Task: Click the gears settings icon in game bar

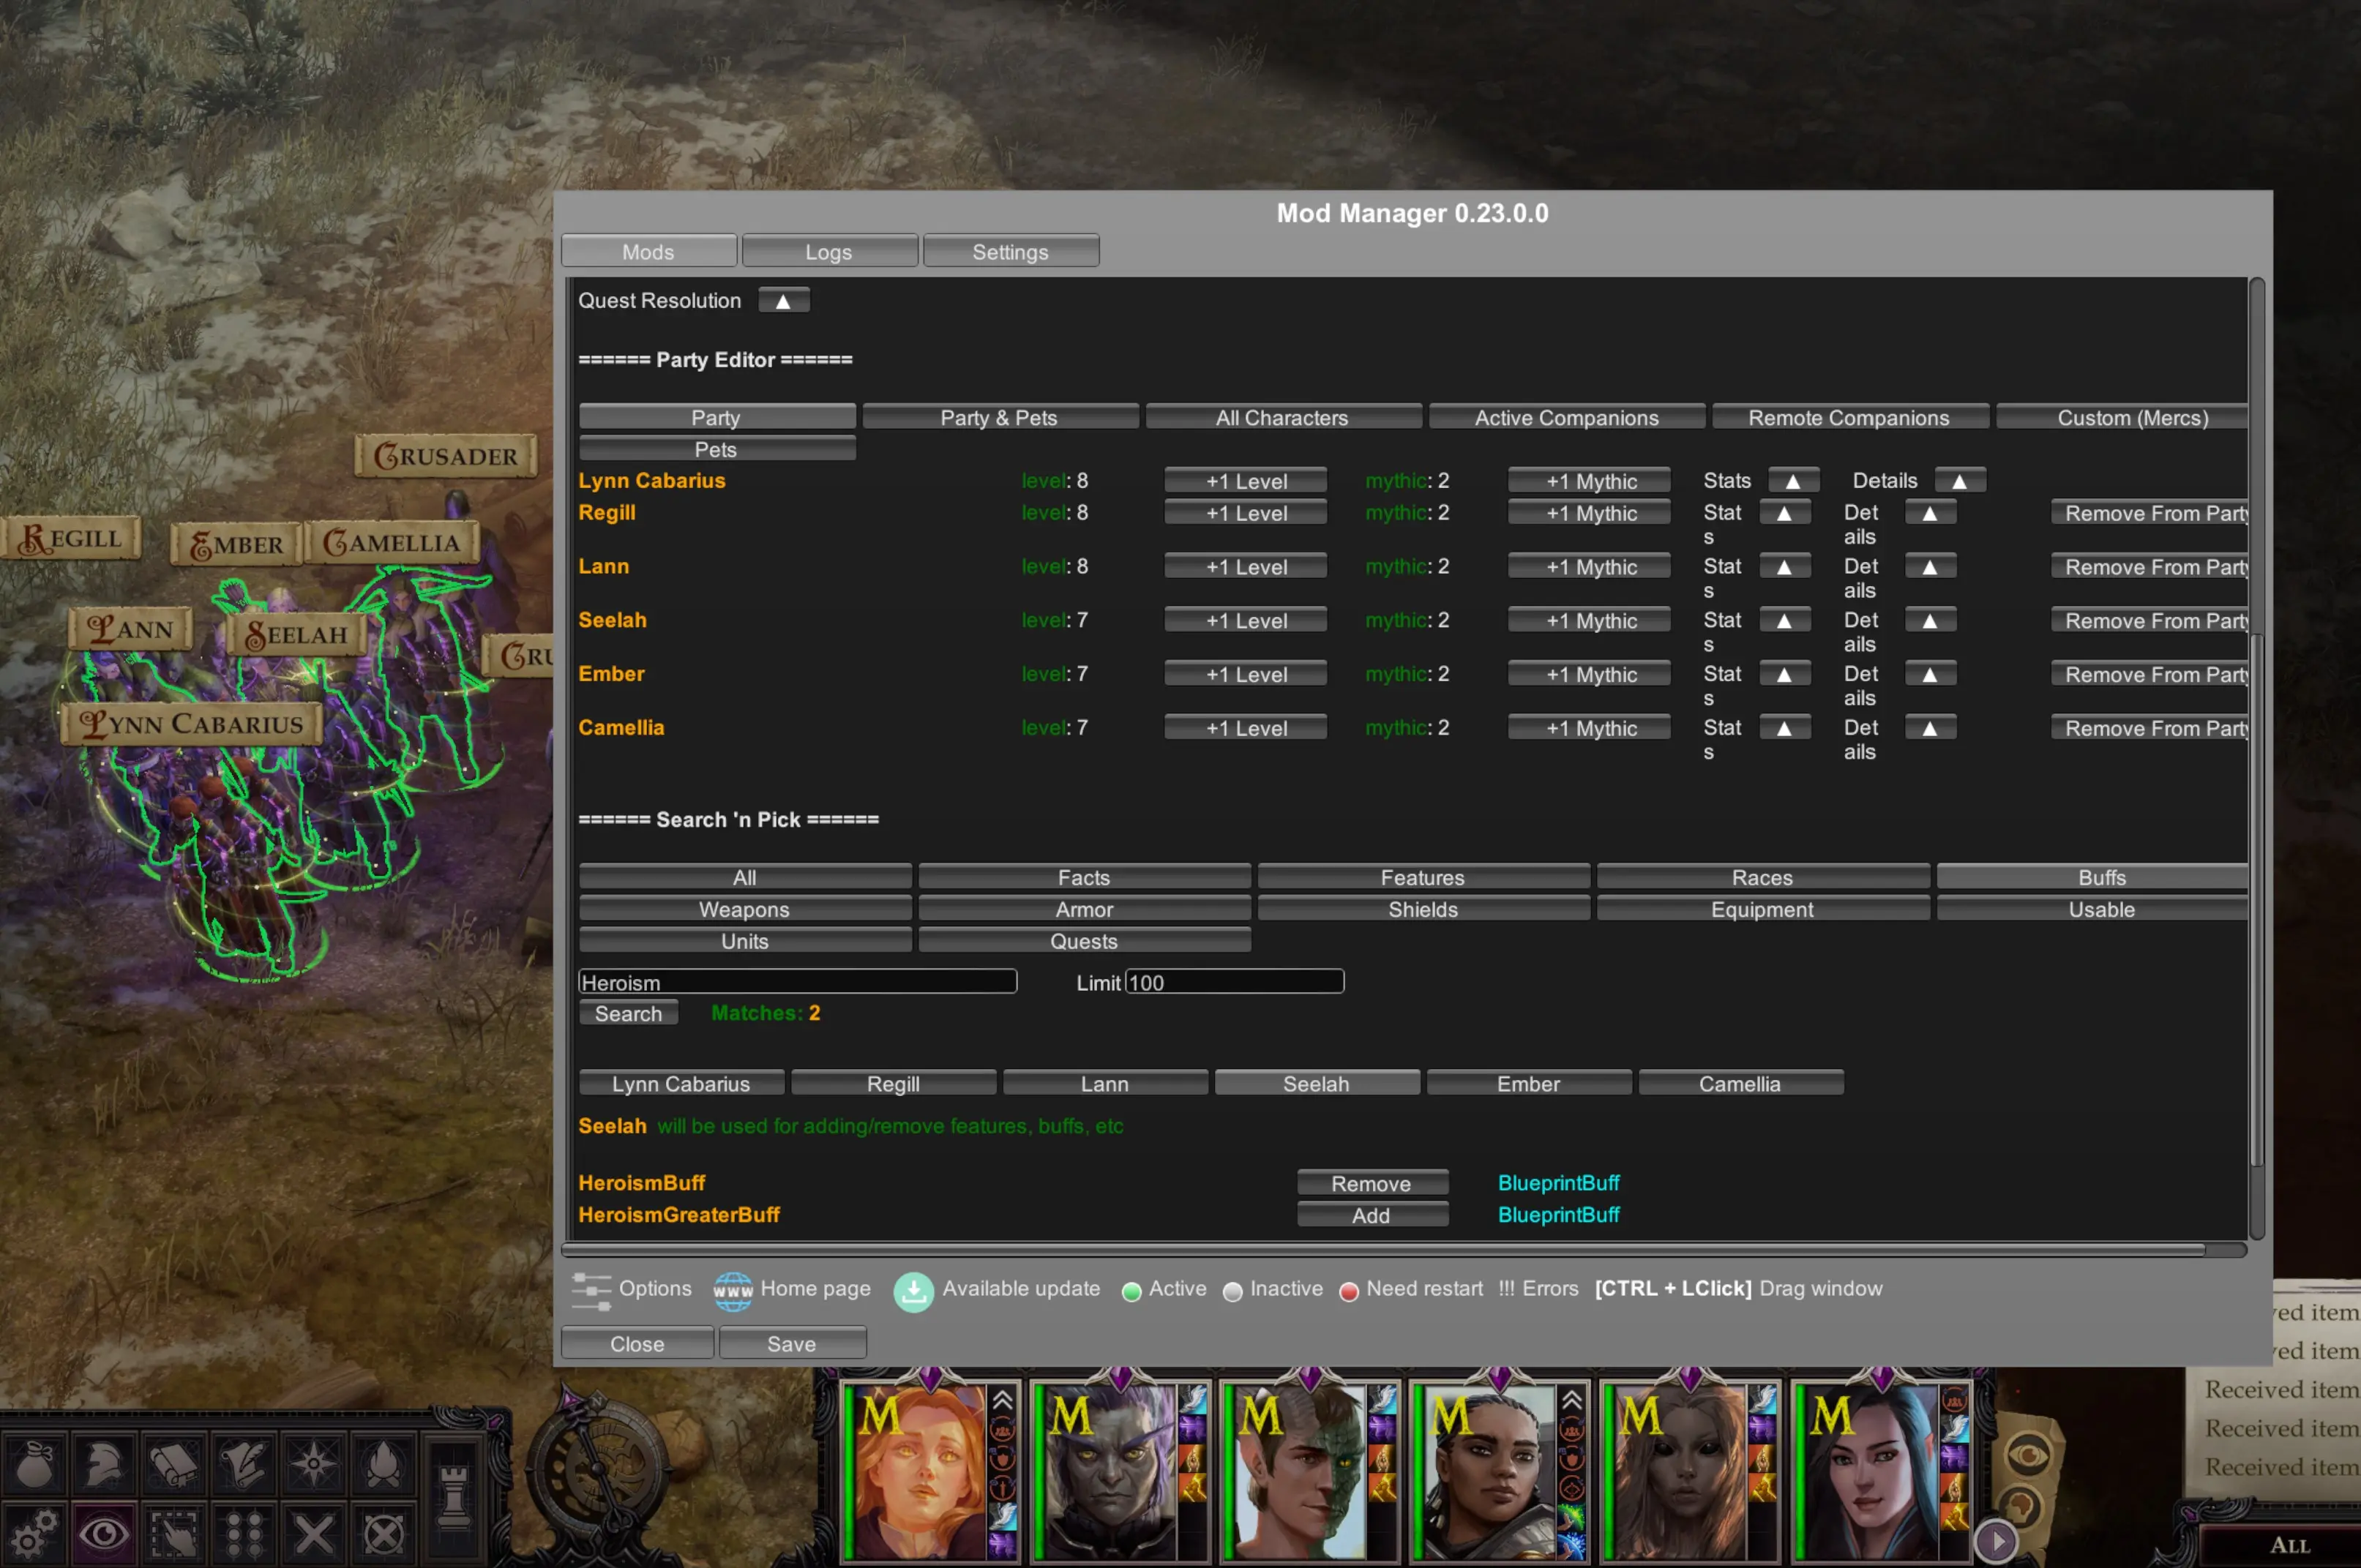Action: click(33, 1533)
